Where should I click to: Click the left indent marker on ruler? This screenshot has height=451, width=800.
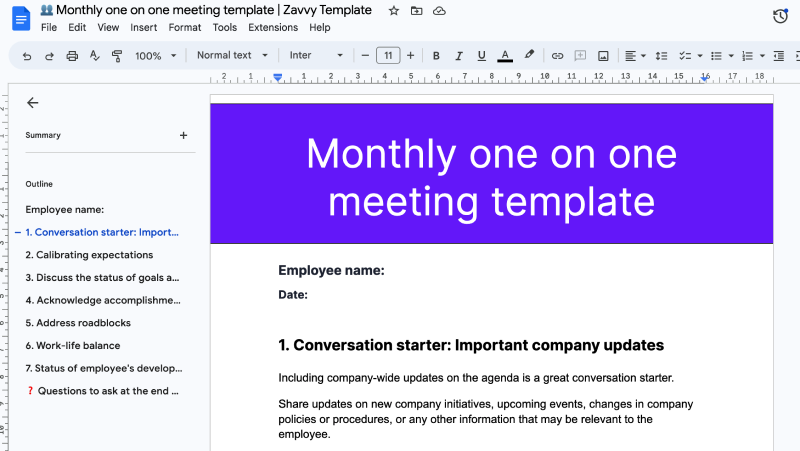pos(278,78)
